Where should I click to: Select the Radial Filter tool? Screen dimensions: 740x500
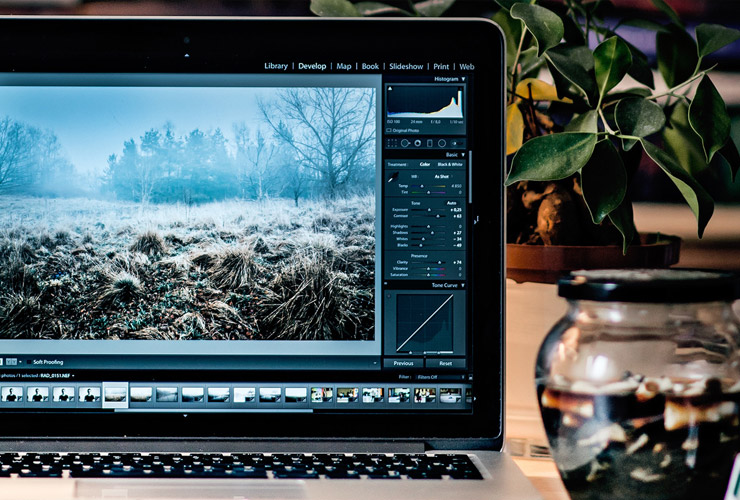(442, 143)
